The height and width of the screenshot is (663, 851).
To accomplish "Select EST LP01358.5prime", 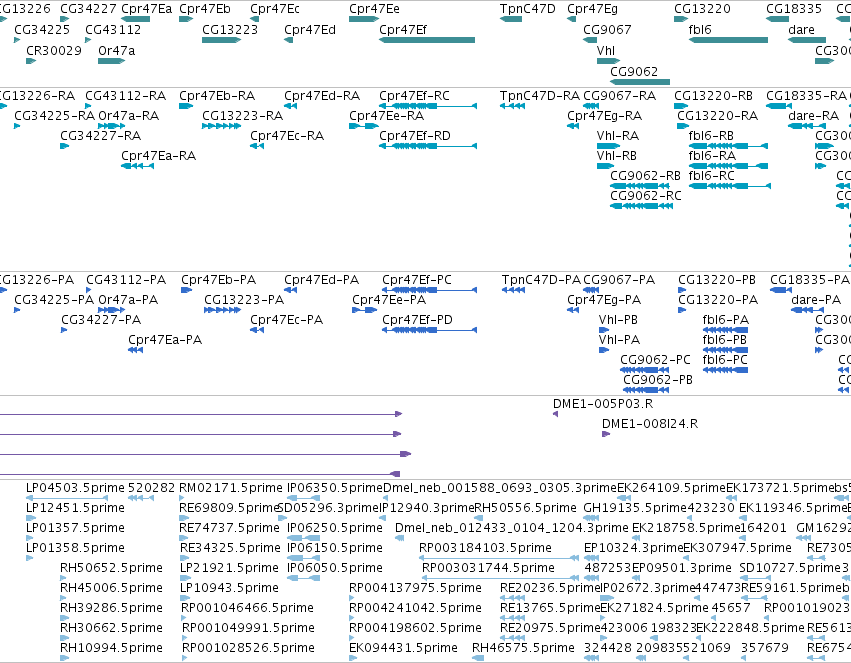I will tap(30, 558).
